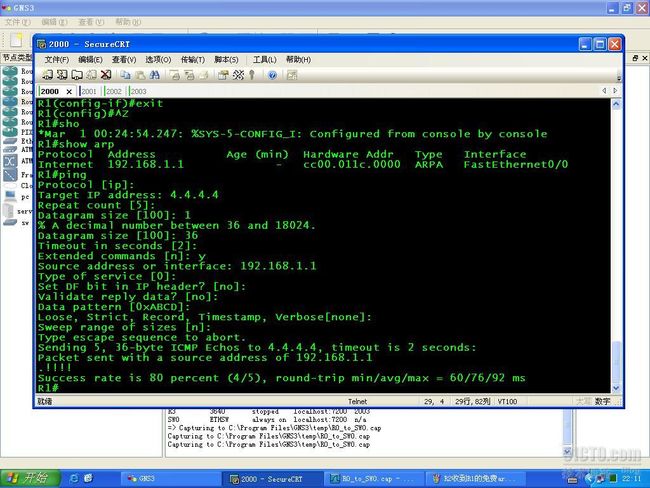Close the GNS3 right dock panel
The height and width of the screenshot is (488, 650).
pos(645,58)
